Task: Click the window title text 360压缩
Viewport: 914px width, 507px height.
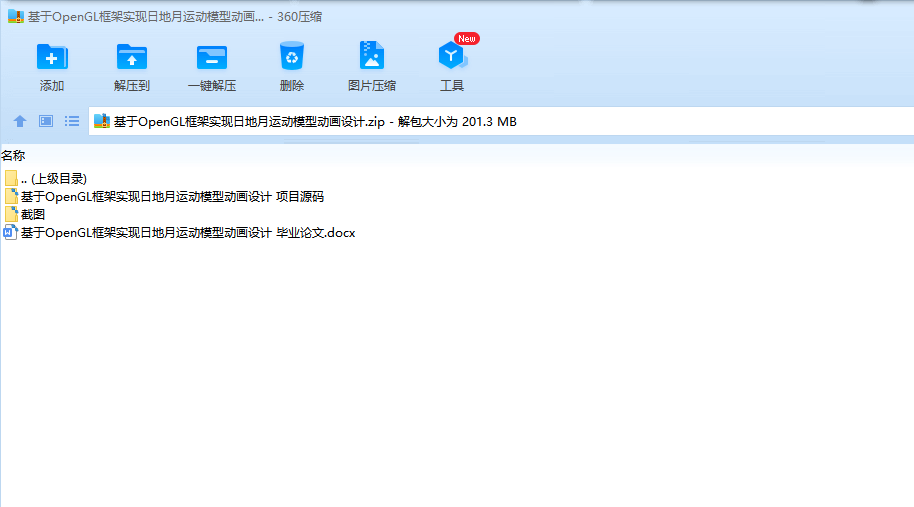Action: pyautogui.click(x=300, y=16)
